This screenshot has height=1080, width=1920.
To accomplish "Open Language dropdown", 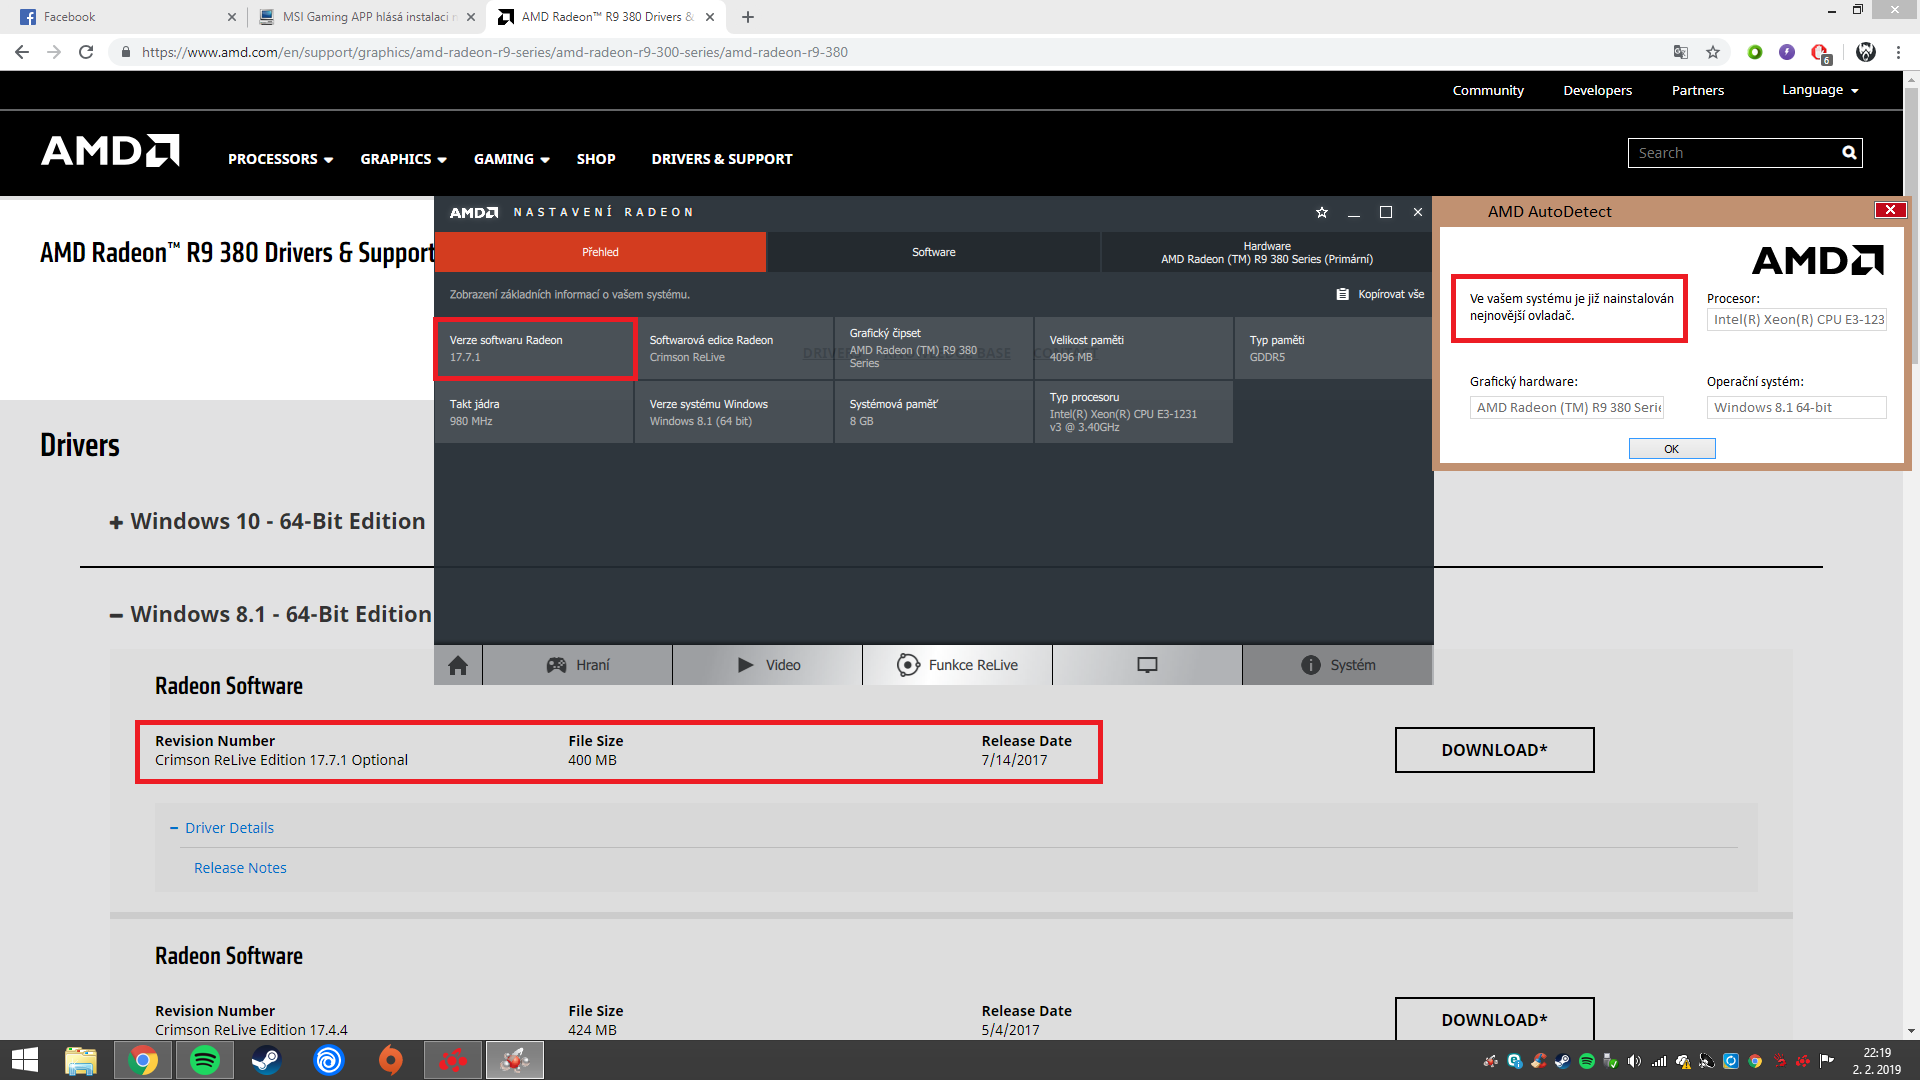I will pyautogui.click(x=1820, y=90).
